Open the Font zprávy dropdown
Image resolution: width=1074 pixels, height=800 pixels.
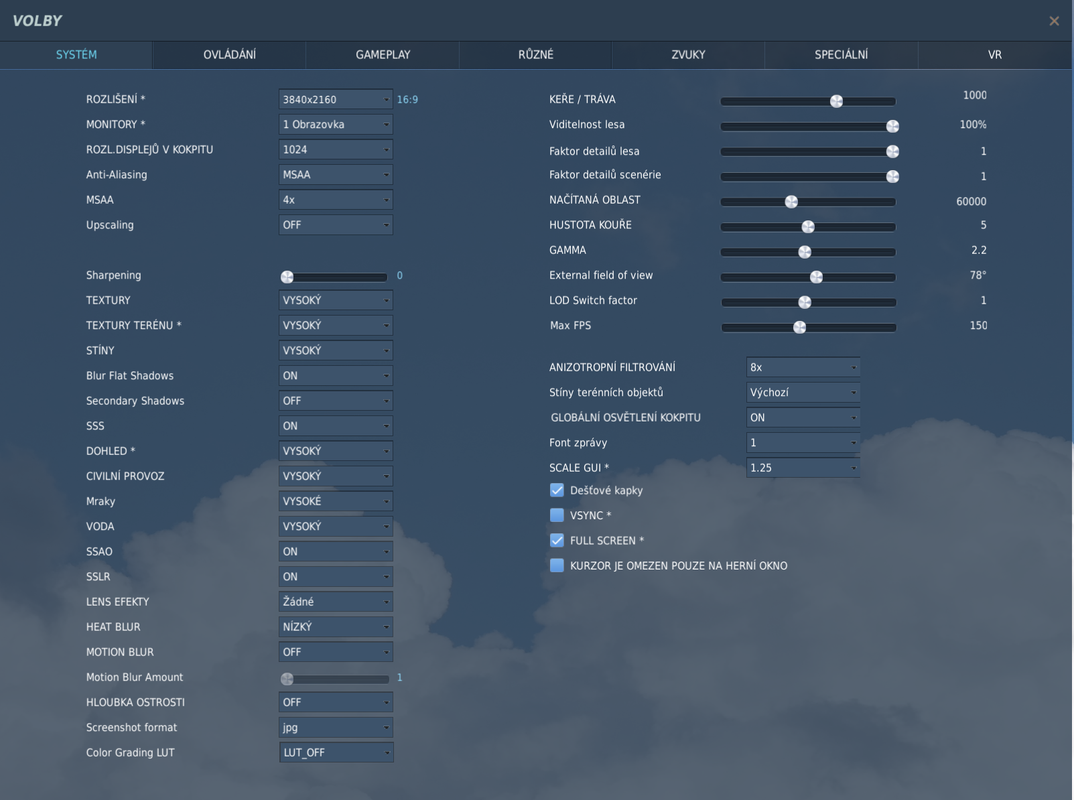[x=803, y=442]
